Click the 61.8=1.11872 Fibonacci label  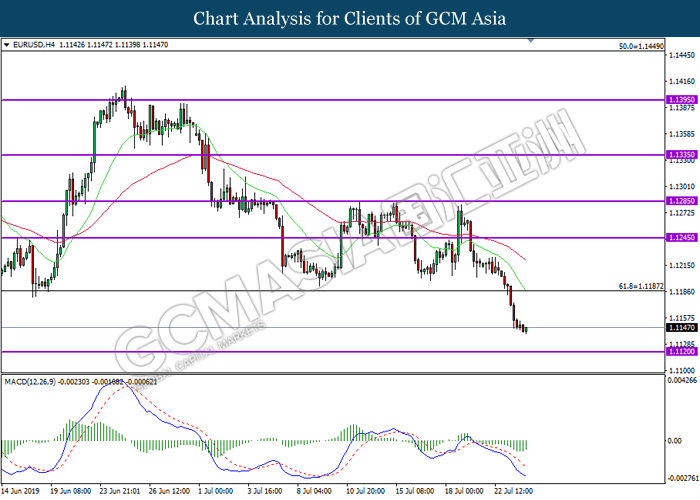click(641, 286)
